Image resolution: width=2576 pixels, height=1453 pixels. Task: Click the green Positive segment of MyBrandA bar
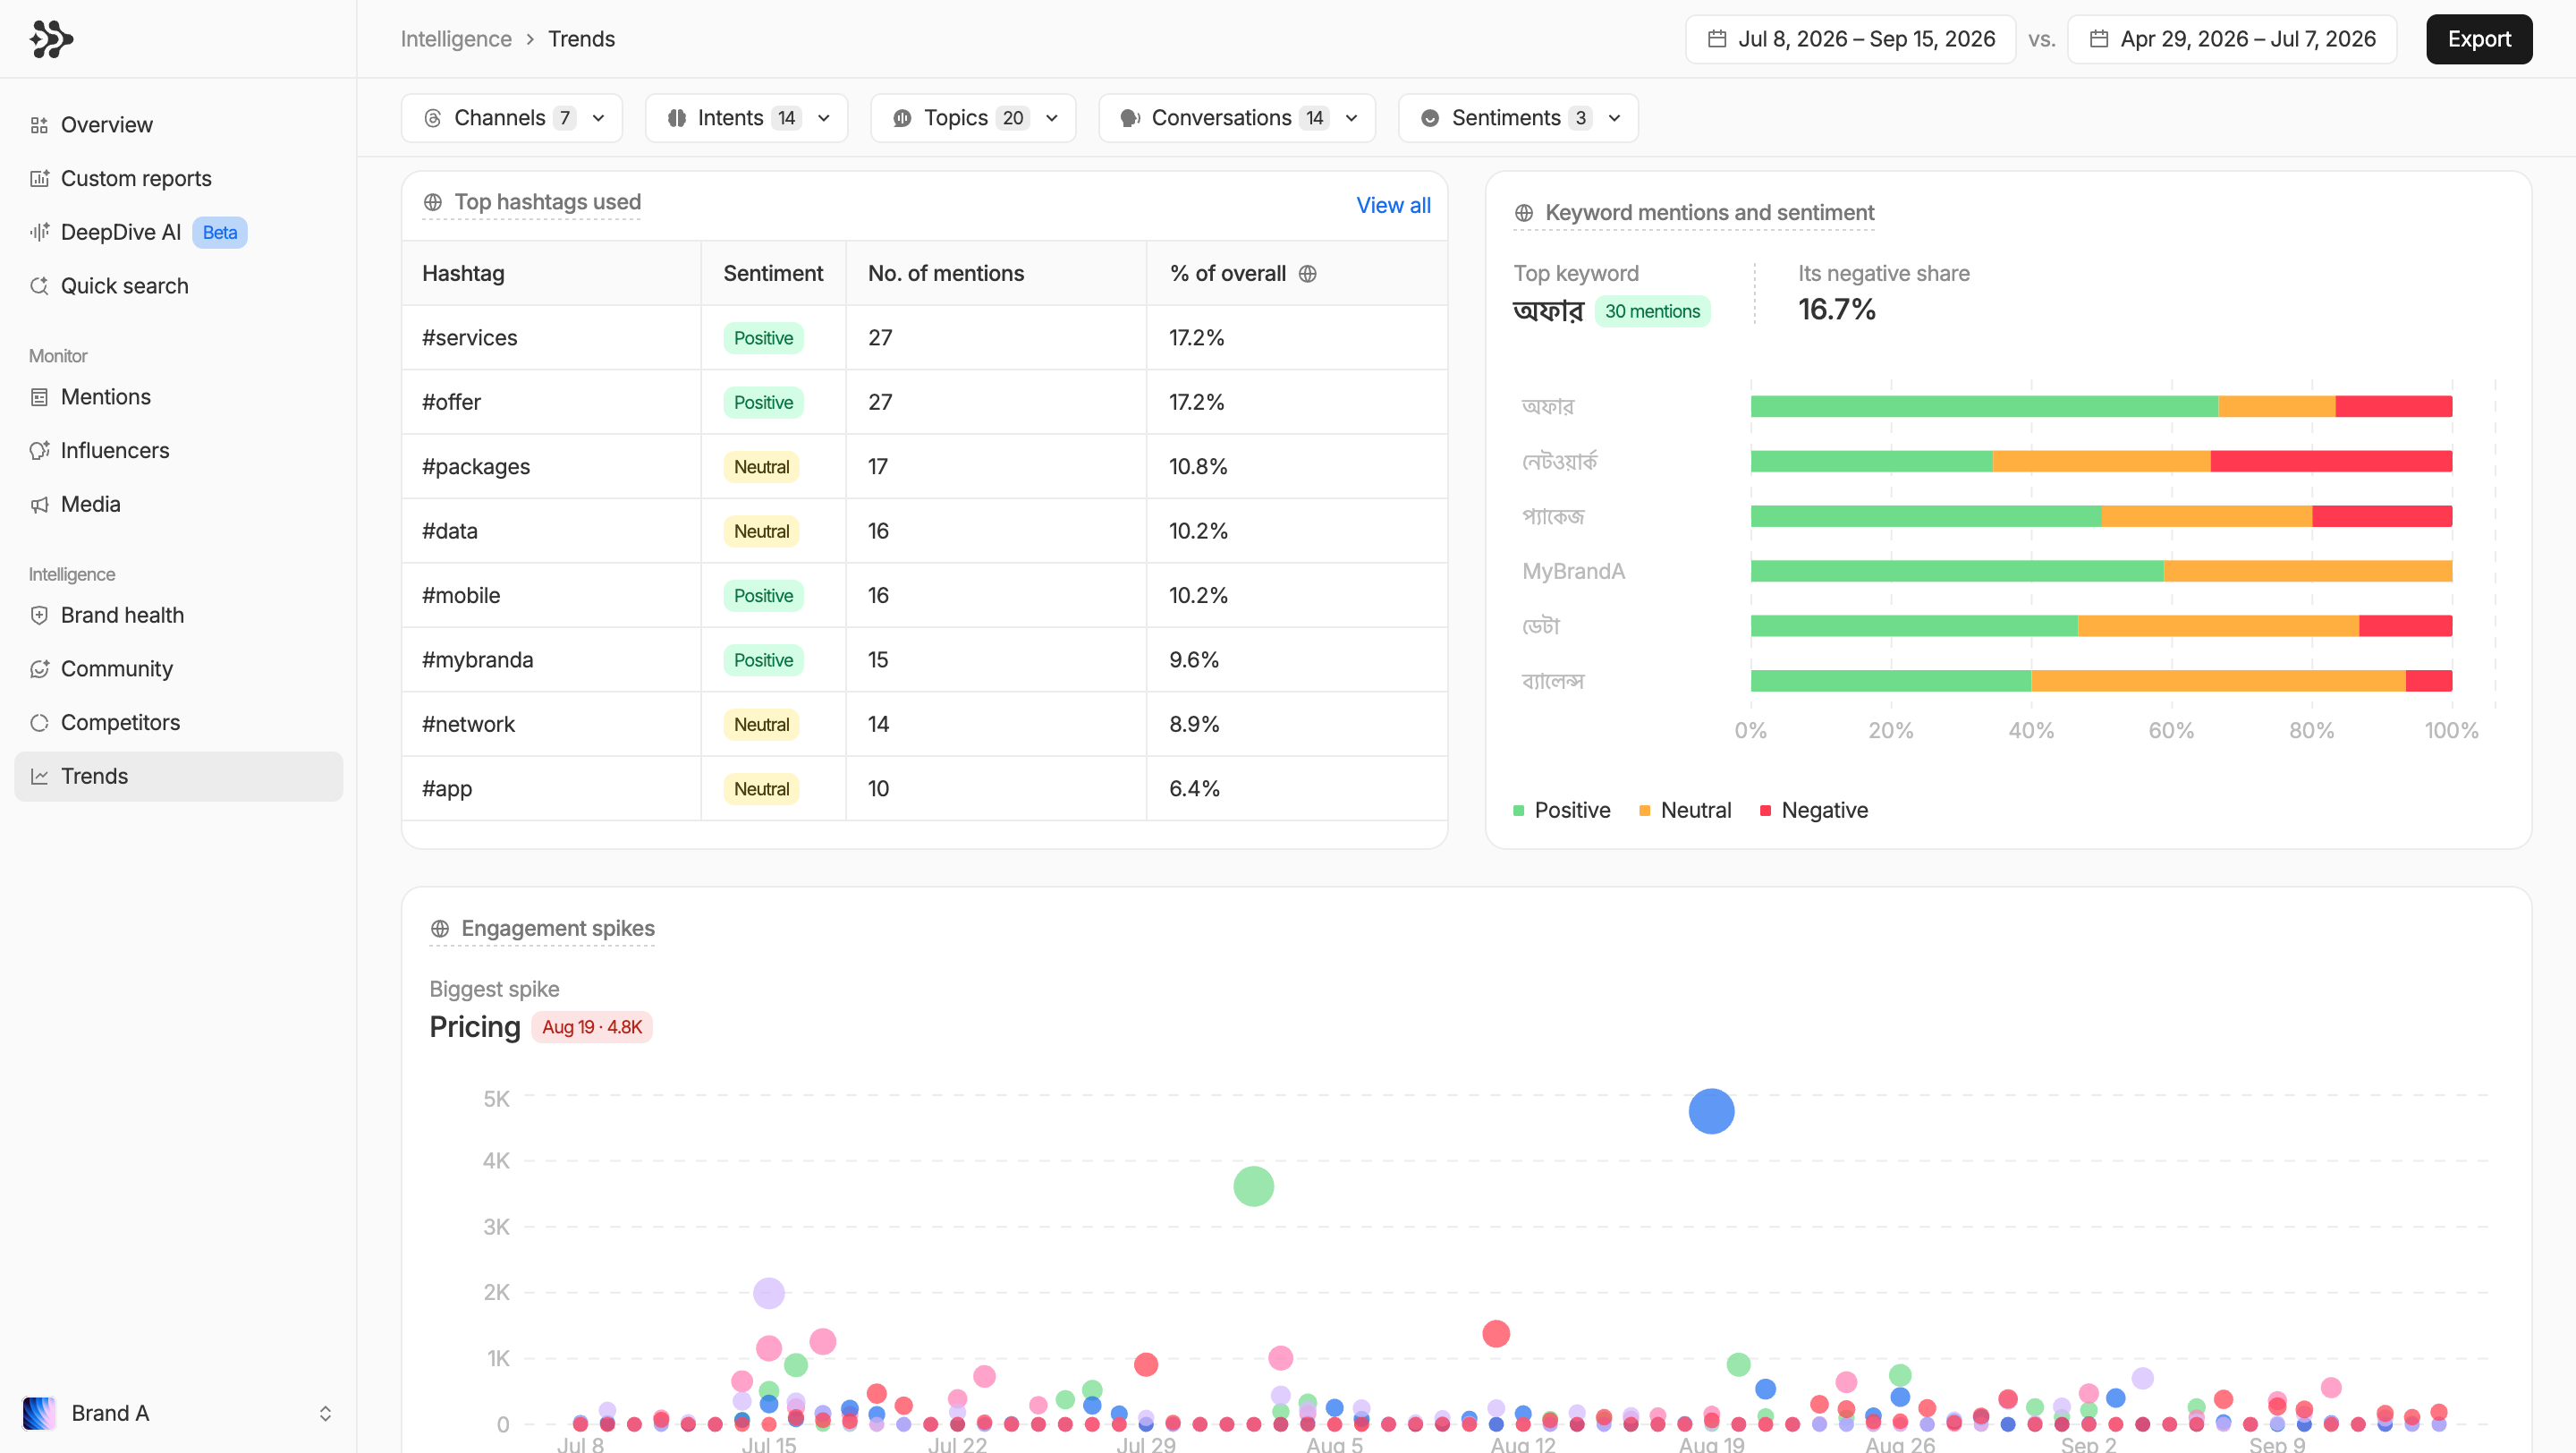1957,571
